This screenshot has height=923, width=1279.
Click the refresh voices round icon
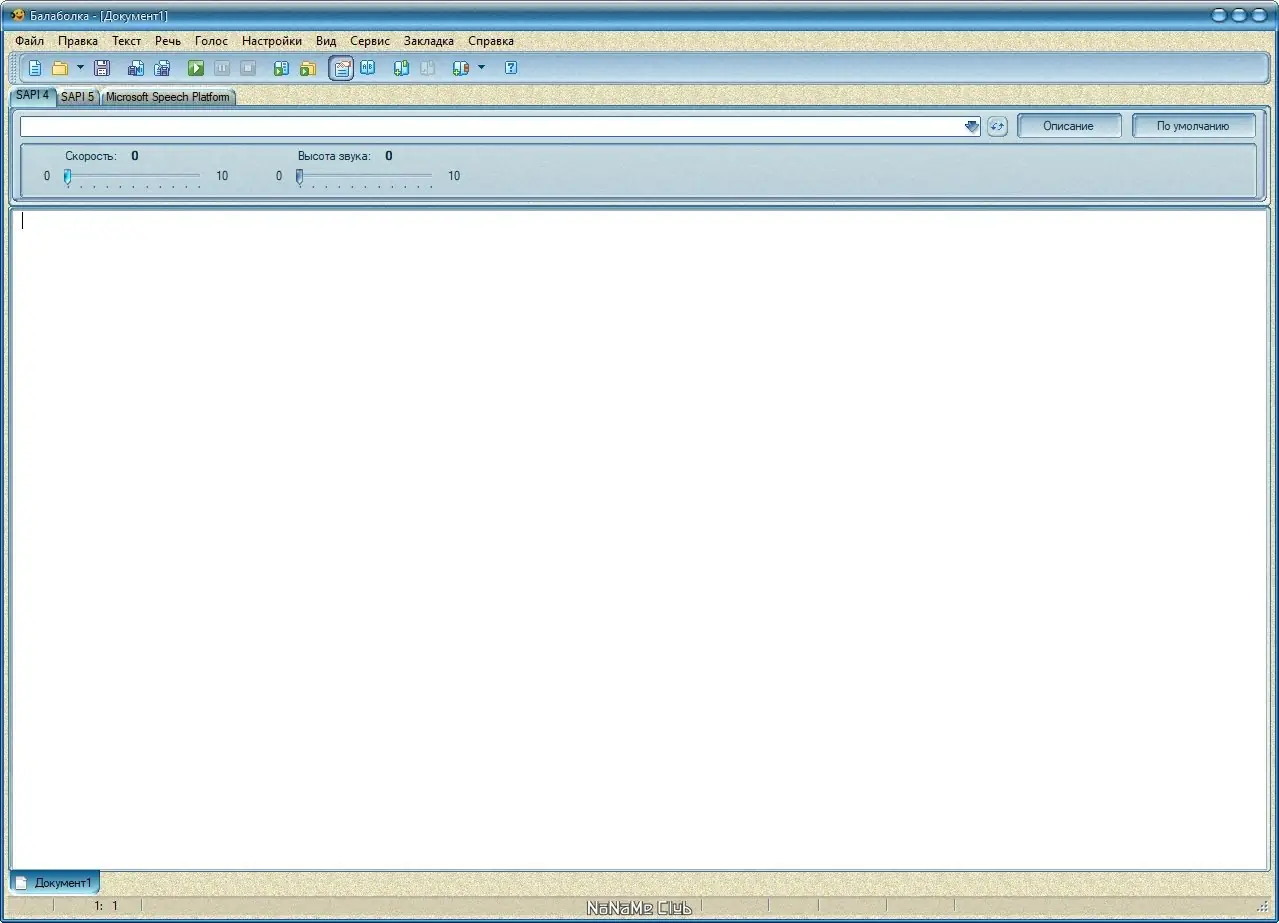pyautogui.click(x=997, y=126)
